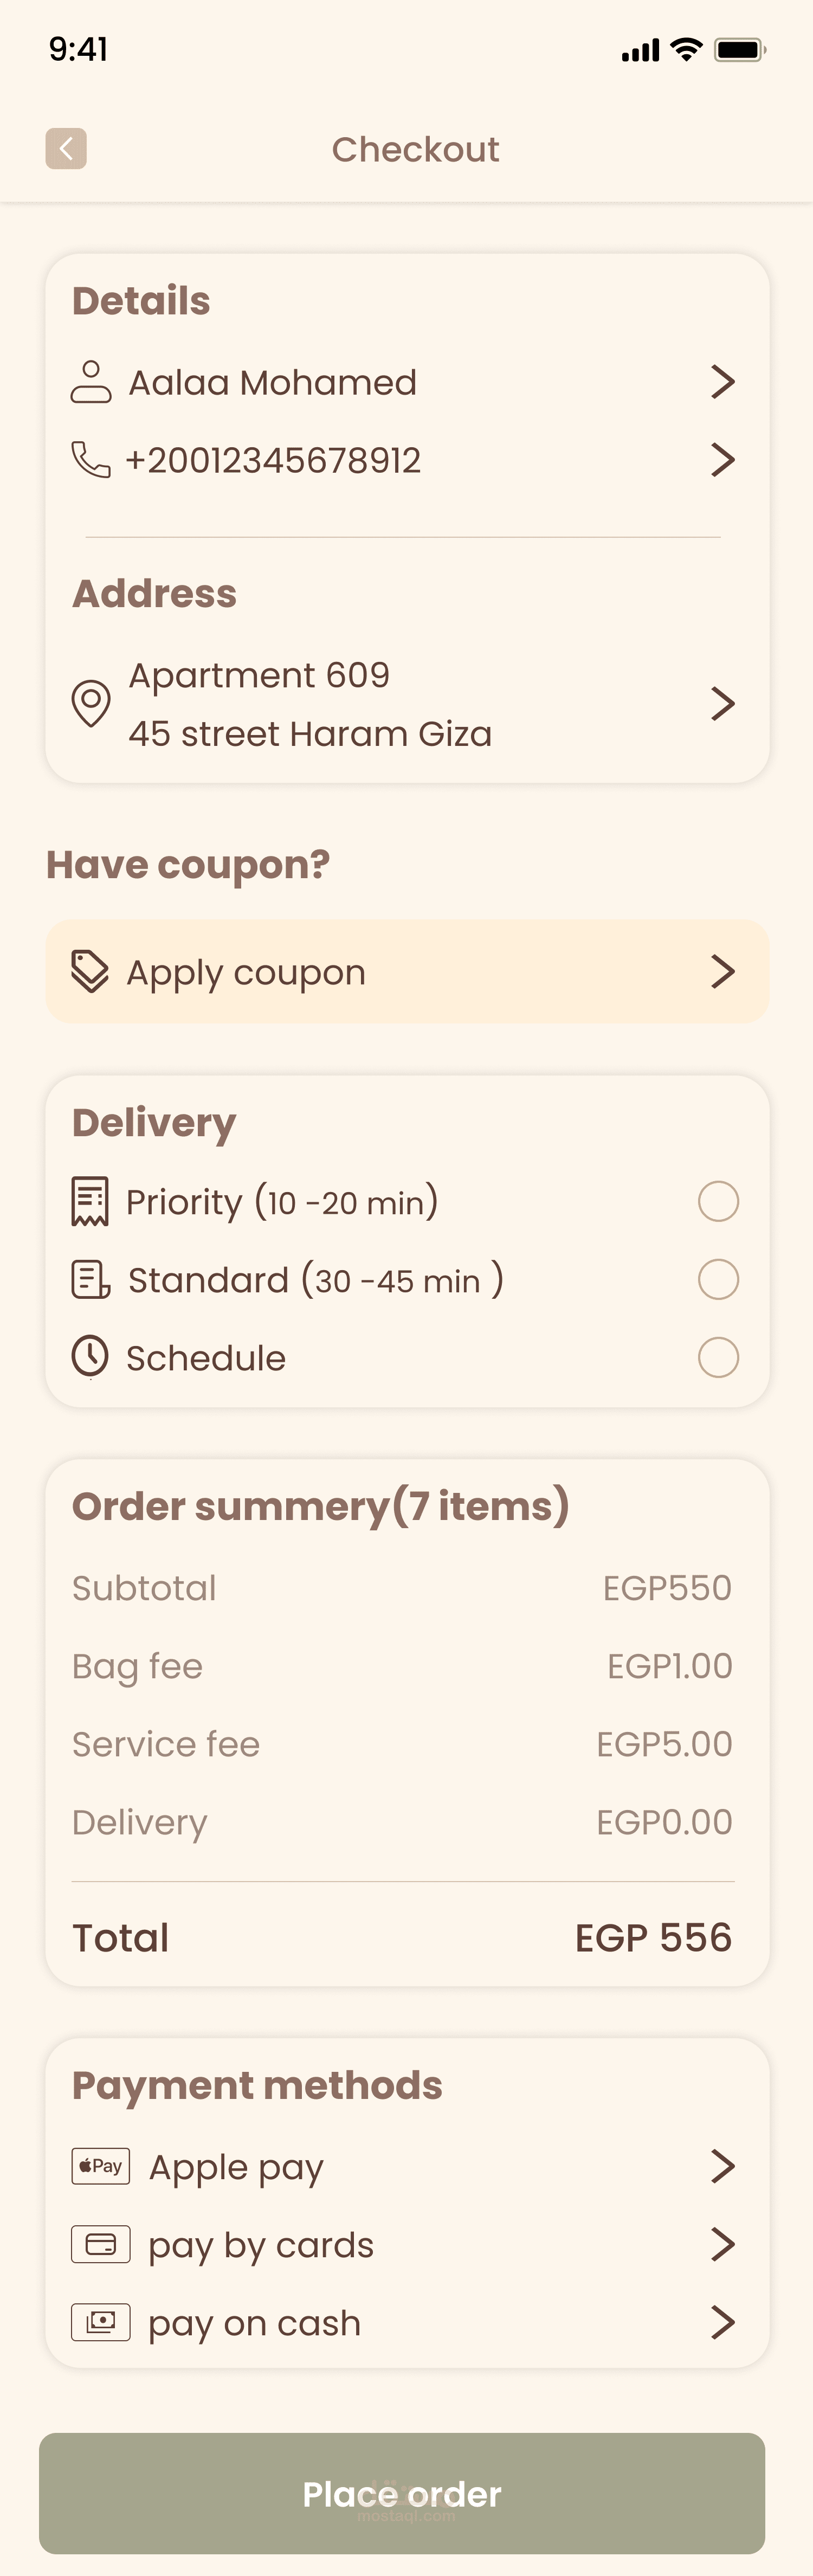Click the person profile icon
Viewport: 813px width, 2576px height.
[x=91, y=382]
